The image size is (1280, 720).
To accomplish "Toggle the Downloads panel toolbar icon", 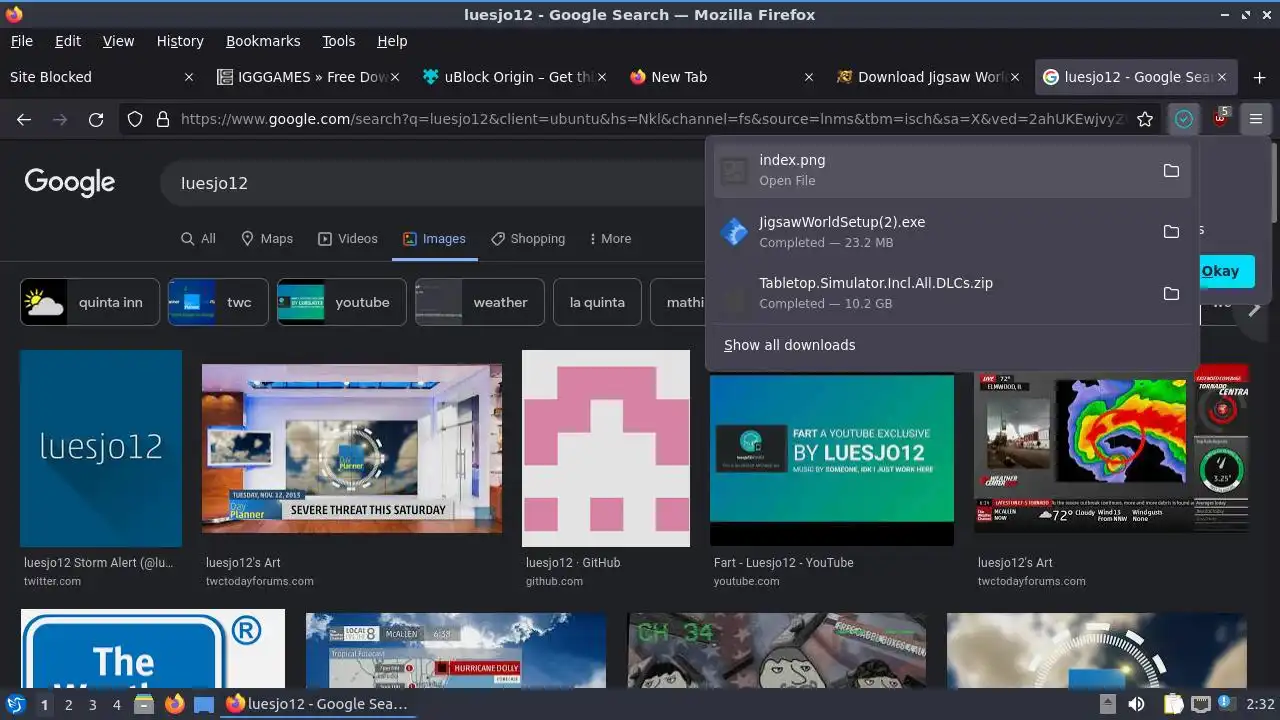I will 1184,119.
